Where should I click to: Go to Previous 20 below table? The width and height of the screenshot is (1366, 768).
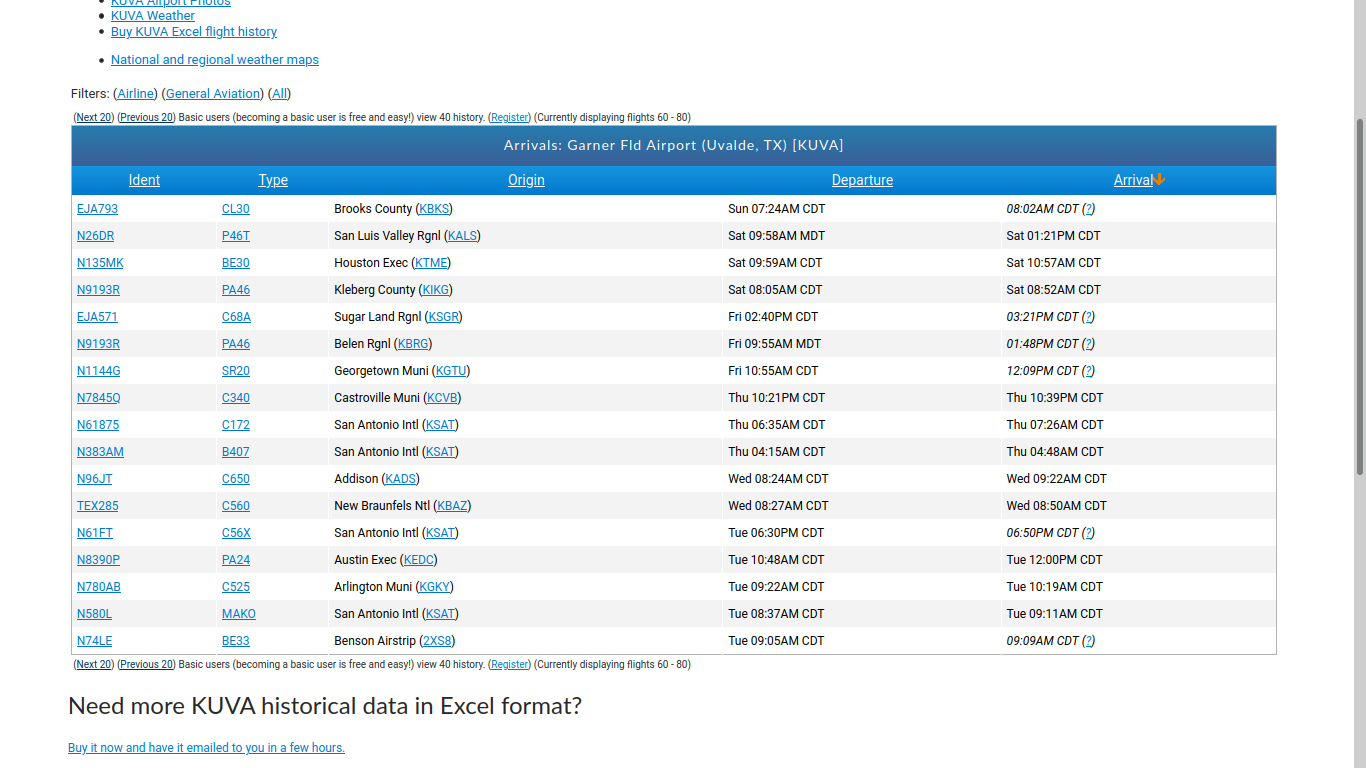[x=147, y=665]
